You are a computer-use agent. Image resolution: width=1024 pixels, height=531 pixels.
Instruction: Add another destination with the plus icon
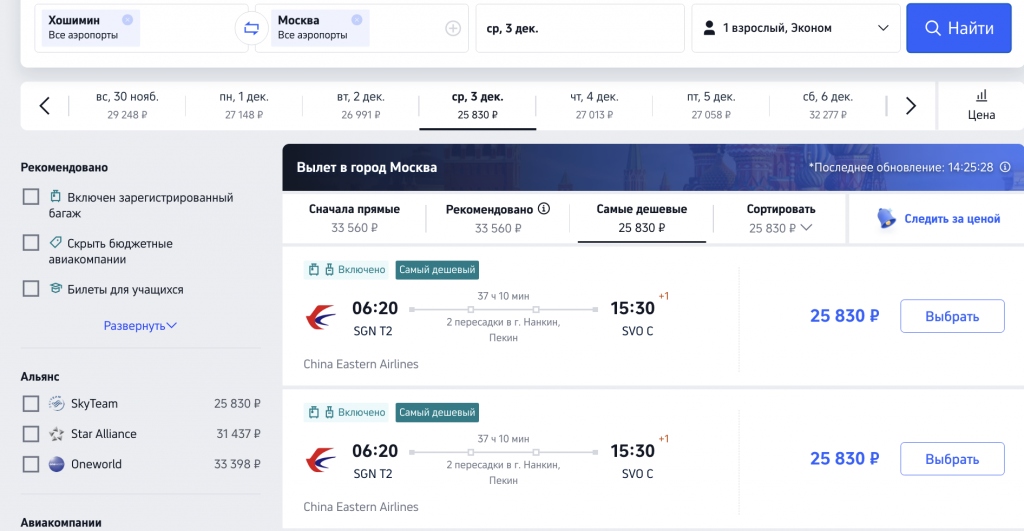point(453,28)
